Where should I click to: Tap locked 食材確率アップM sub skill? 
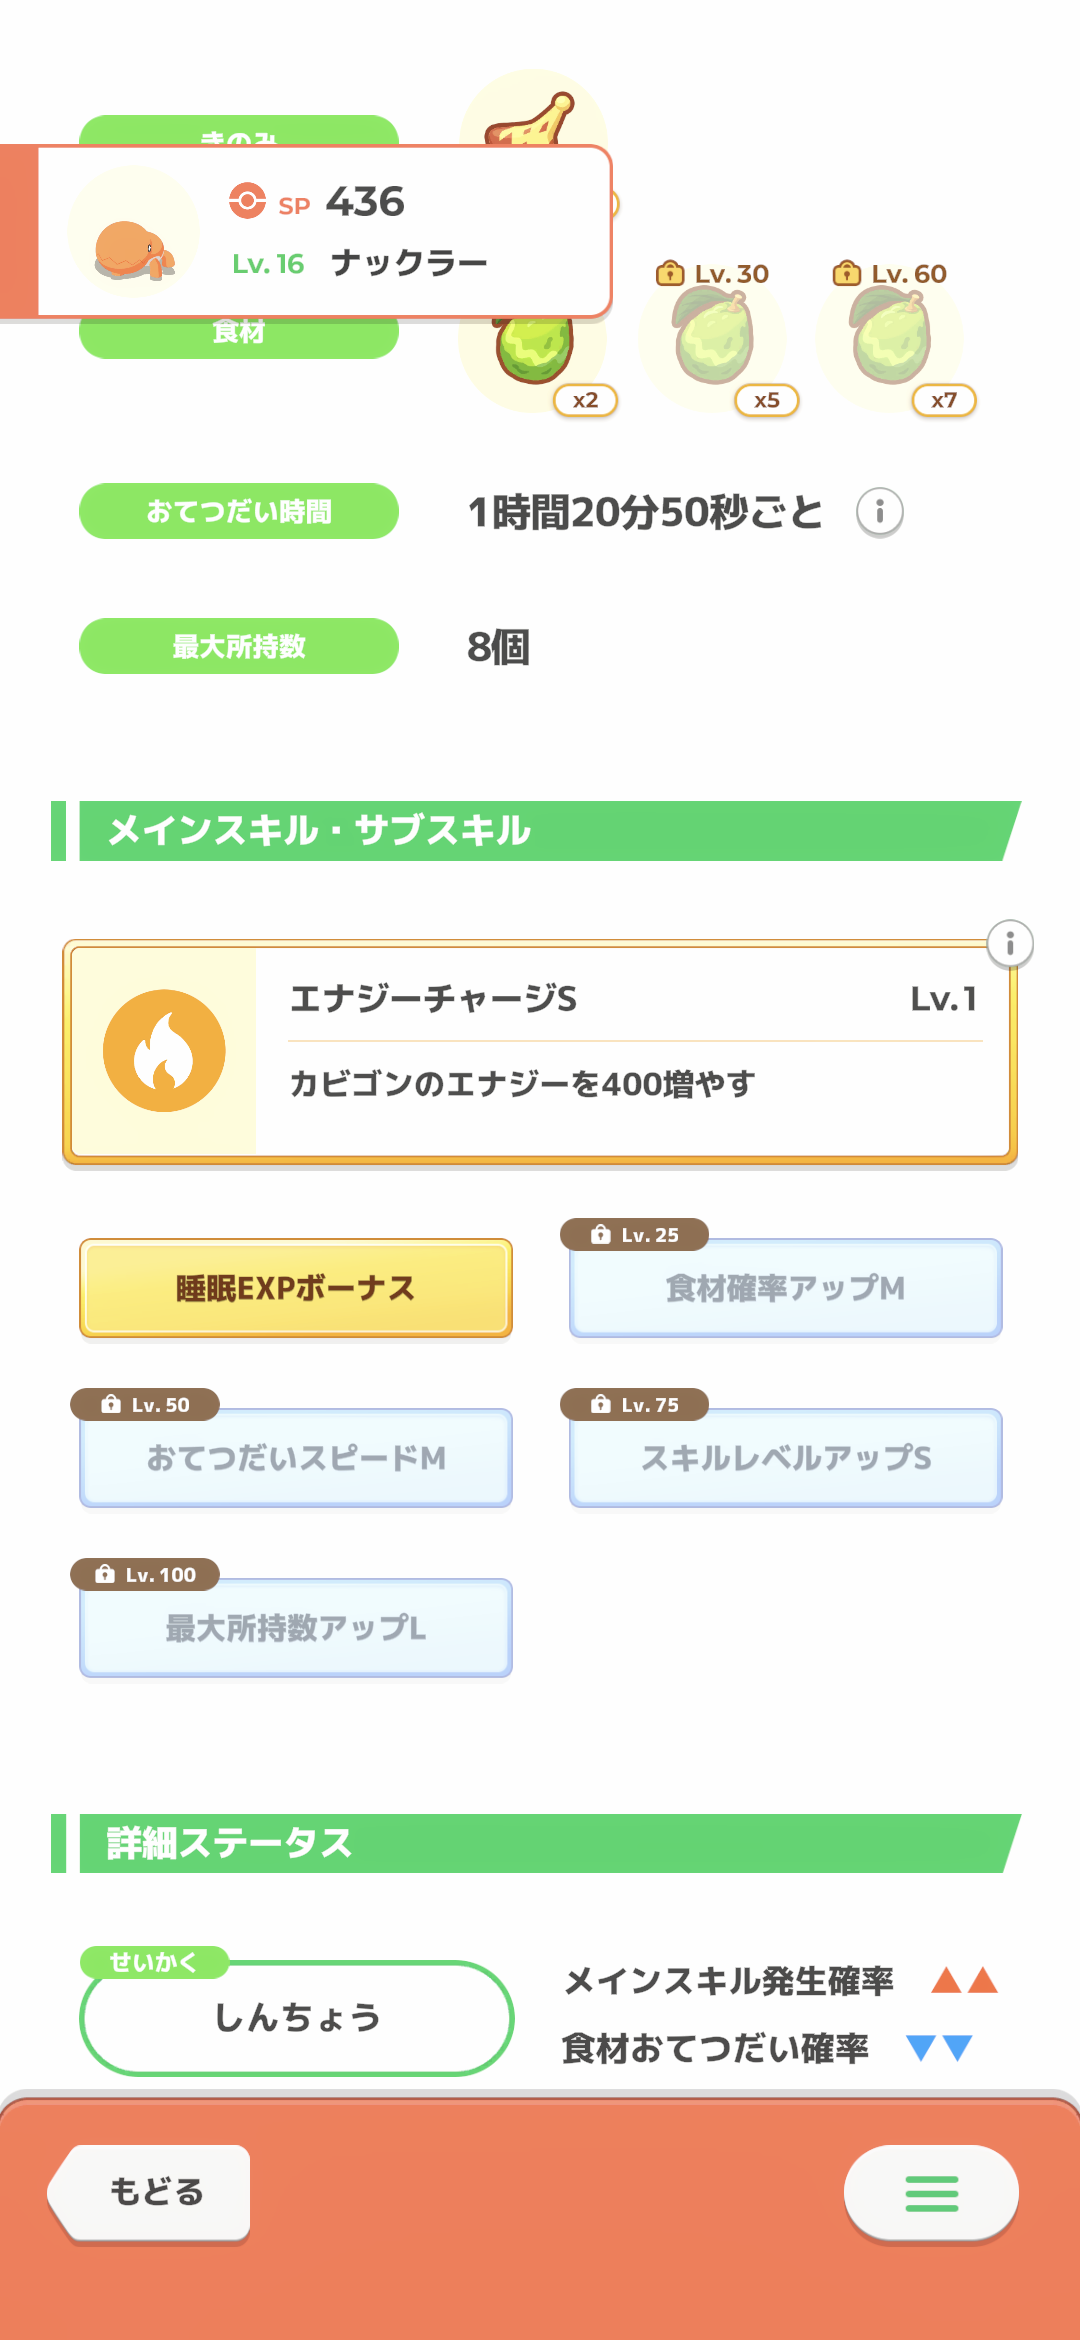[785, 1288]
